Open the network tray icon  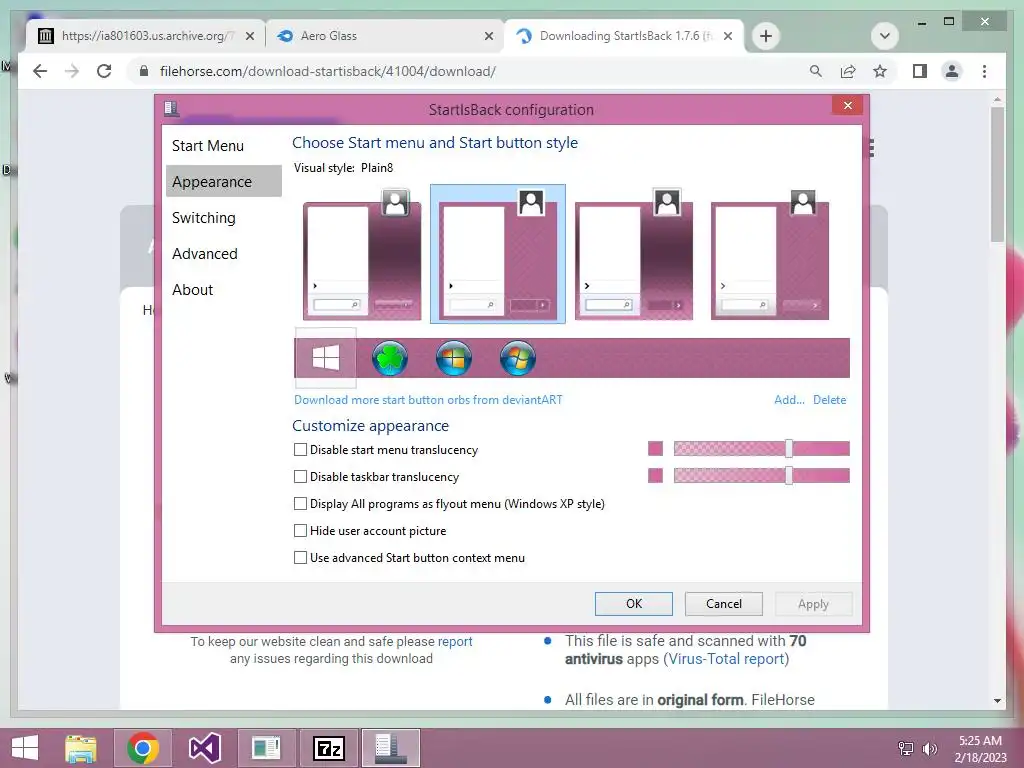(x=906, y=748)
